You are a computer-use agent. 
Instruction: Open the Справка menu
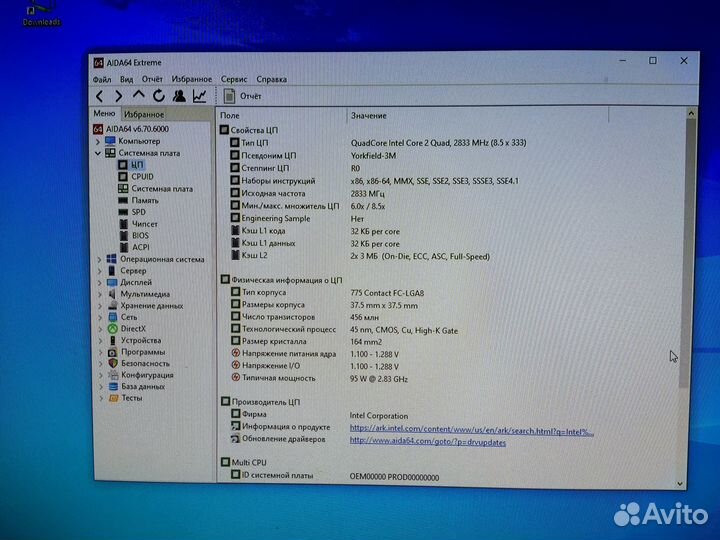272,79
